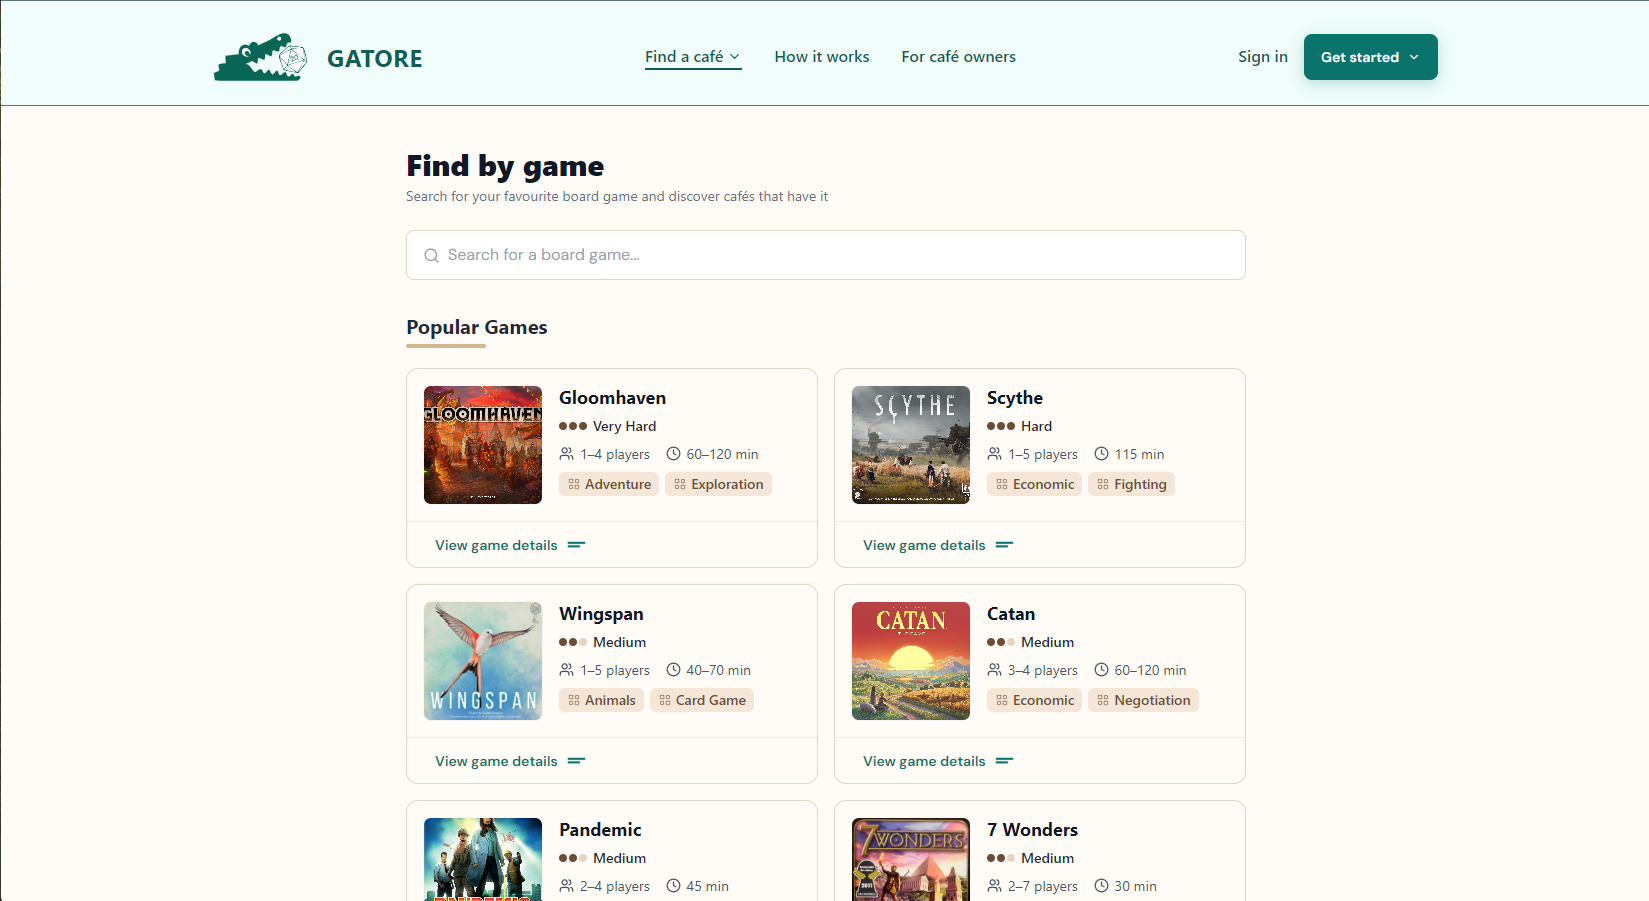This screenshot has width=1649, height=901.
Task: Click the grid icon in Adventure tag
Action: 574,484
